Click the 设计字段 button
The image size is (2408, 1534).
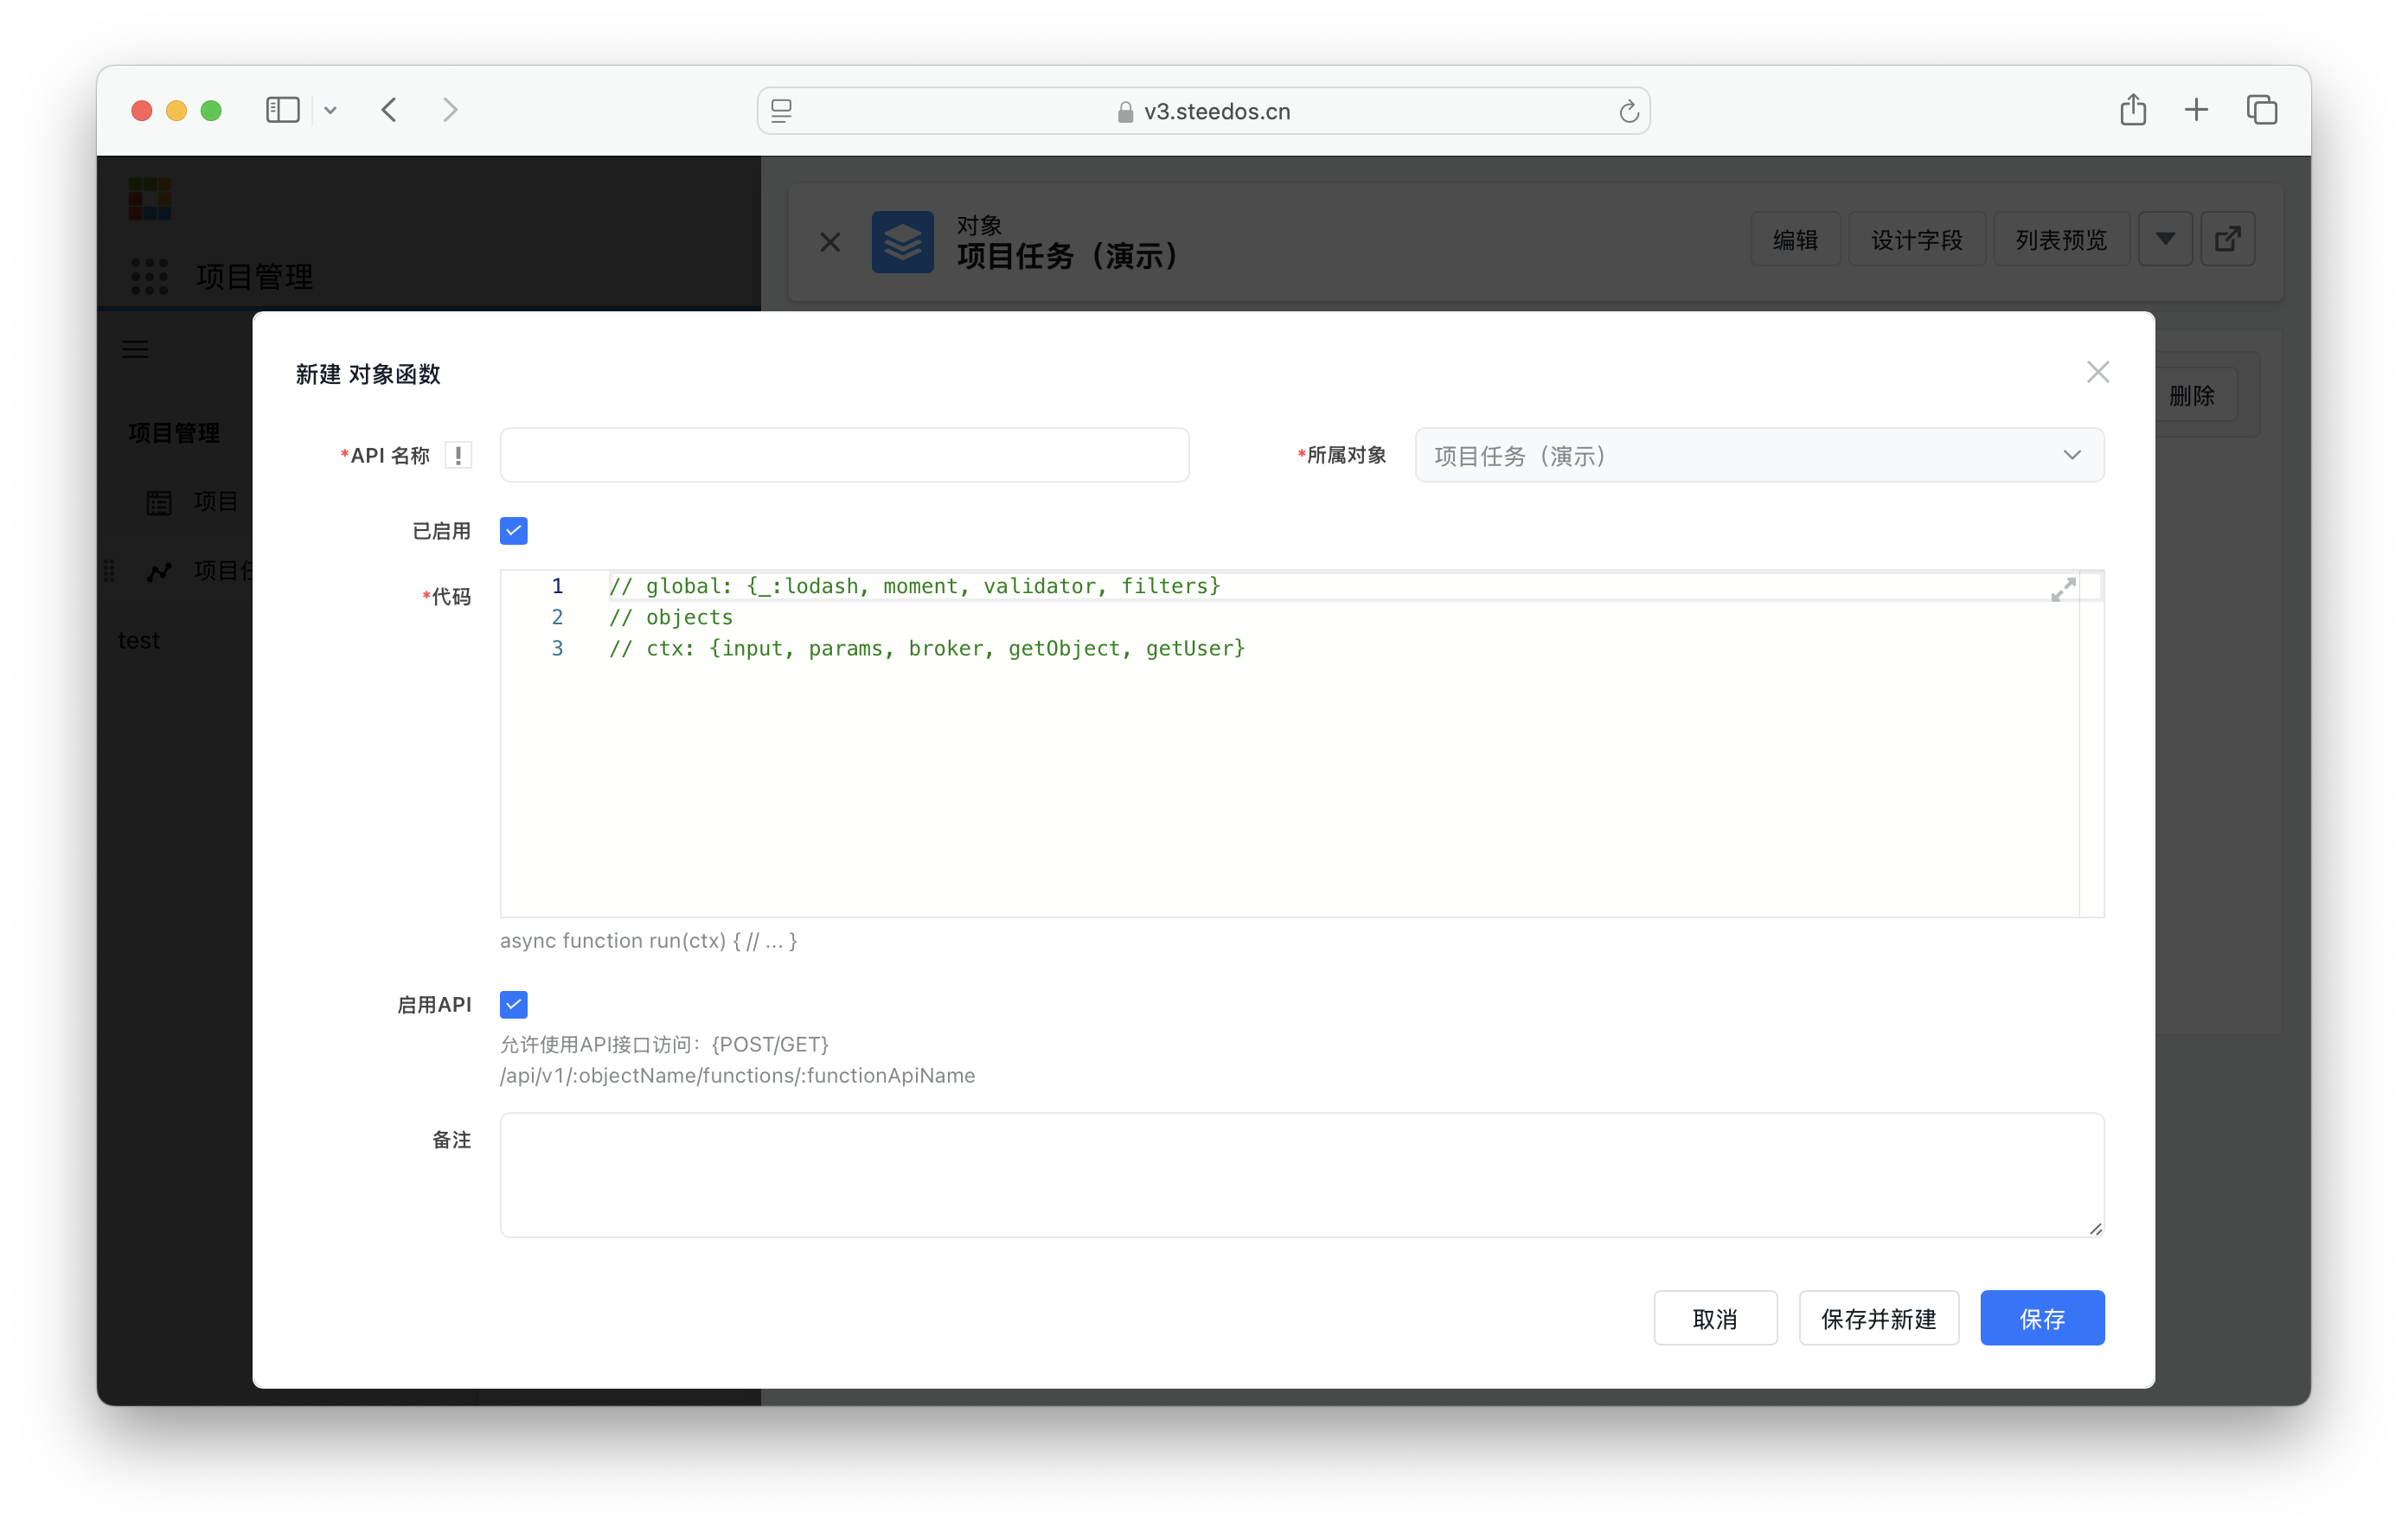coord(1916,240)
